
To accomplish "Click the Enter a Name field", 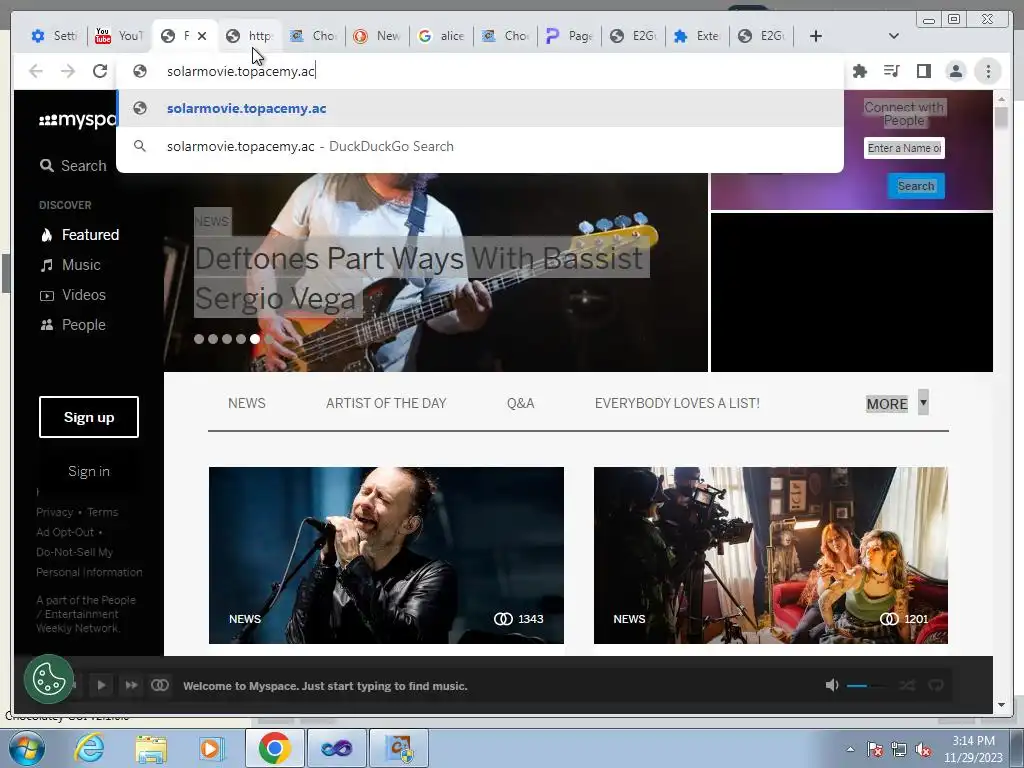I will click(x=904, y=148).
